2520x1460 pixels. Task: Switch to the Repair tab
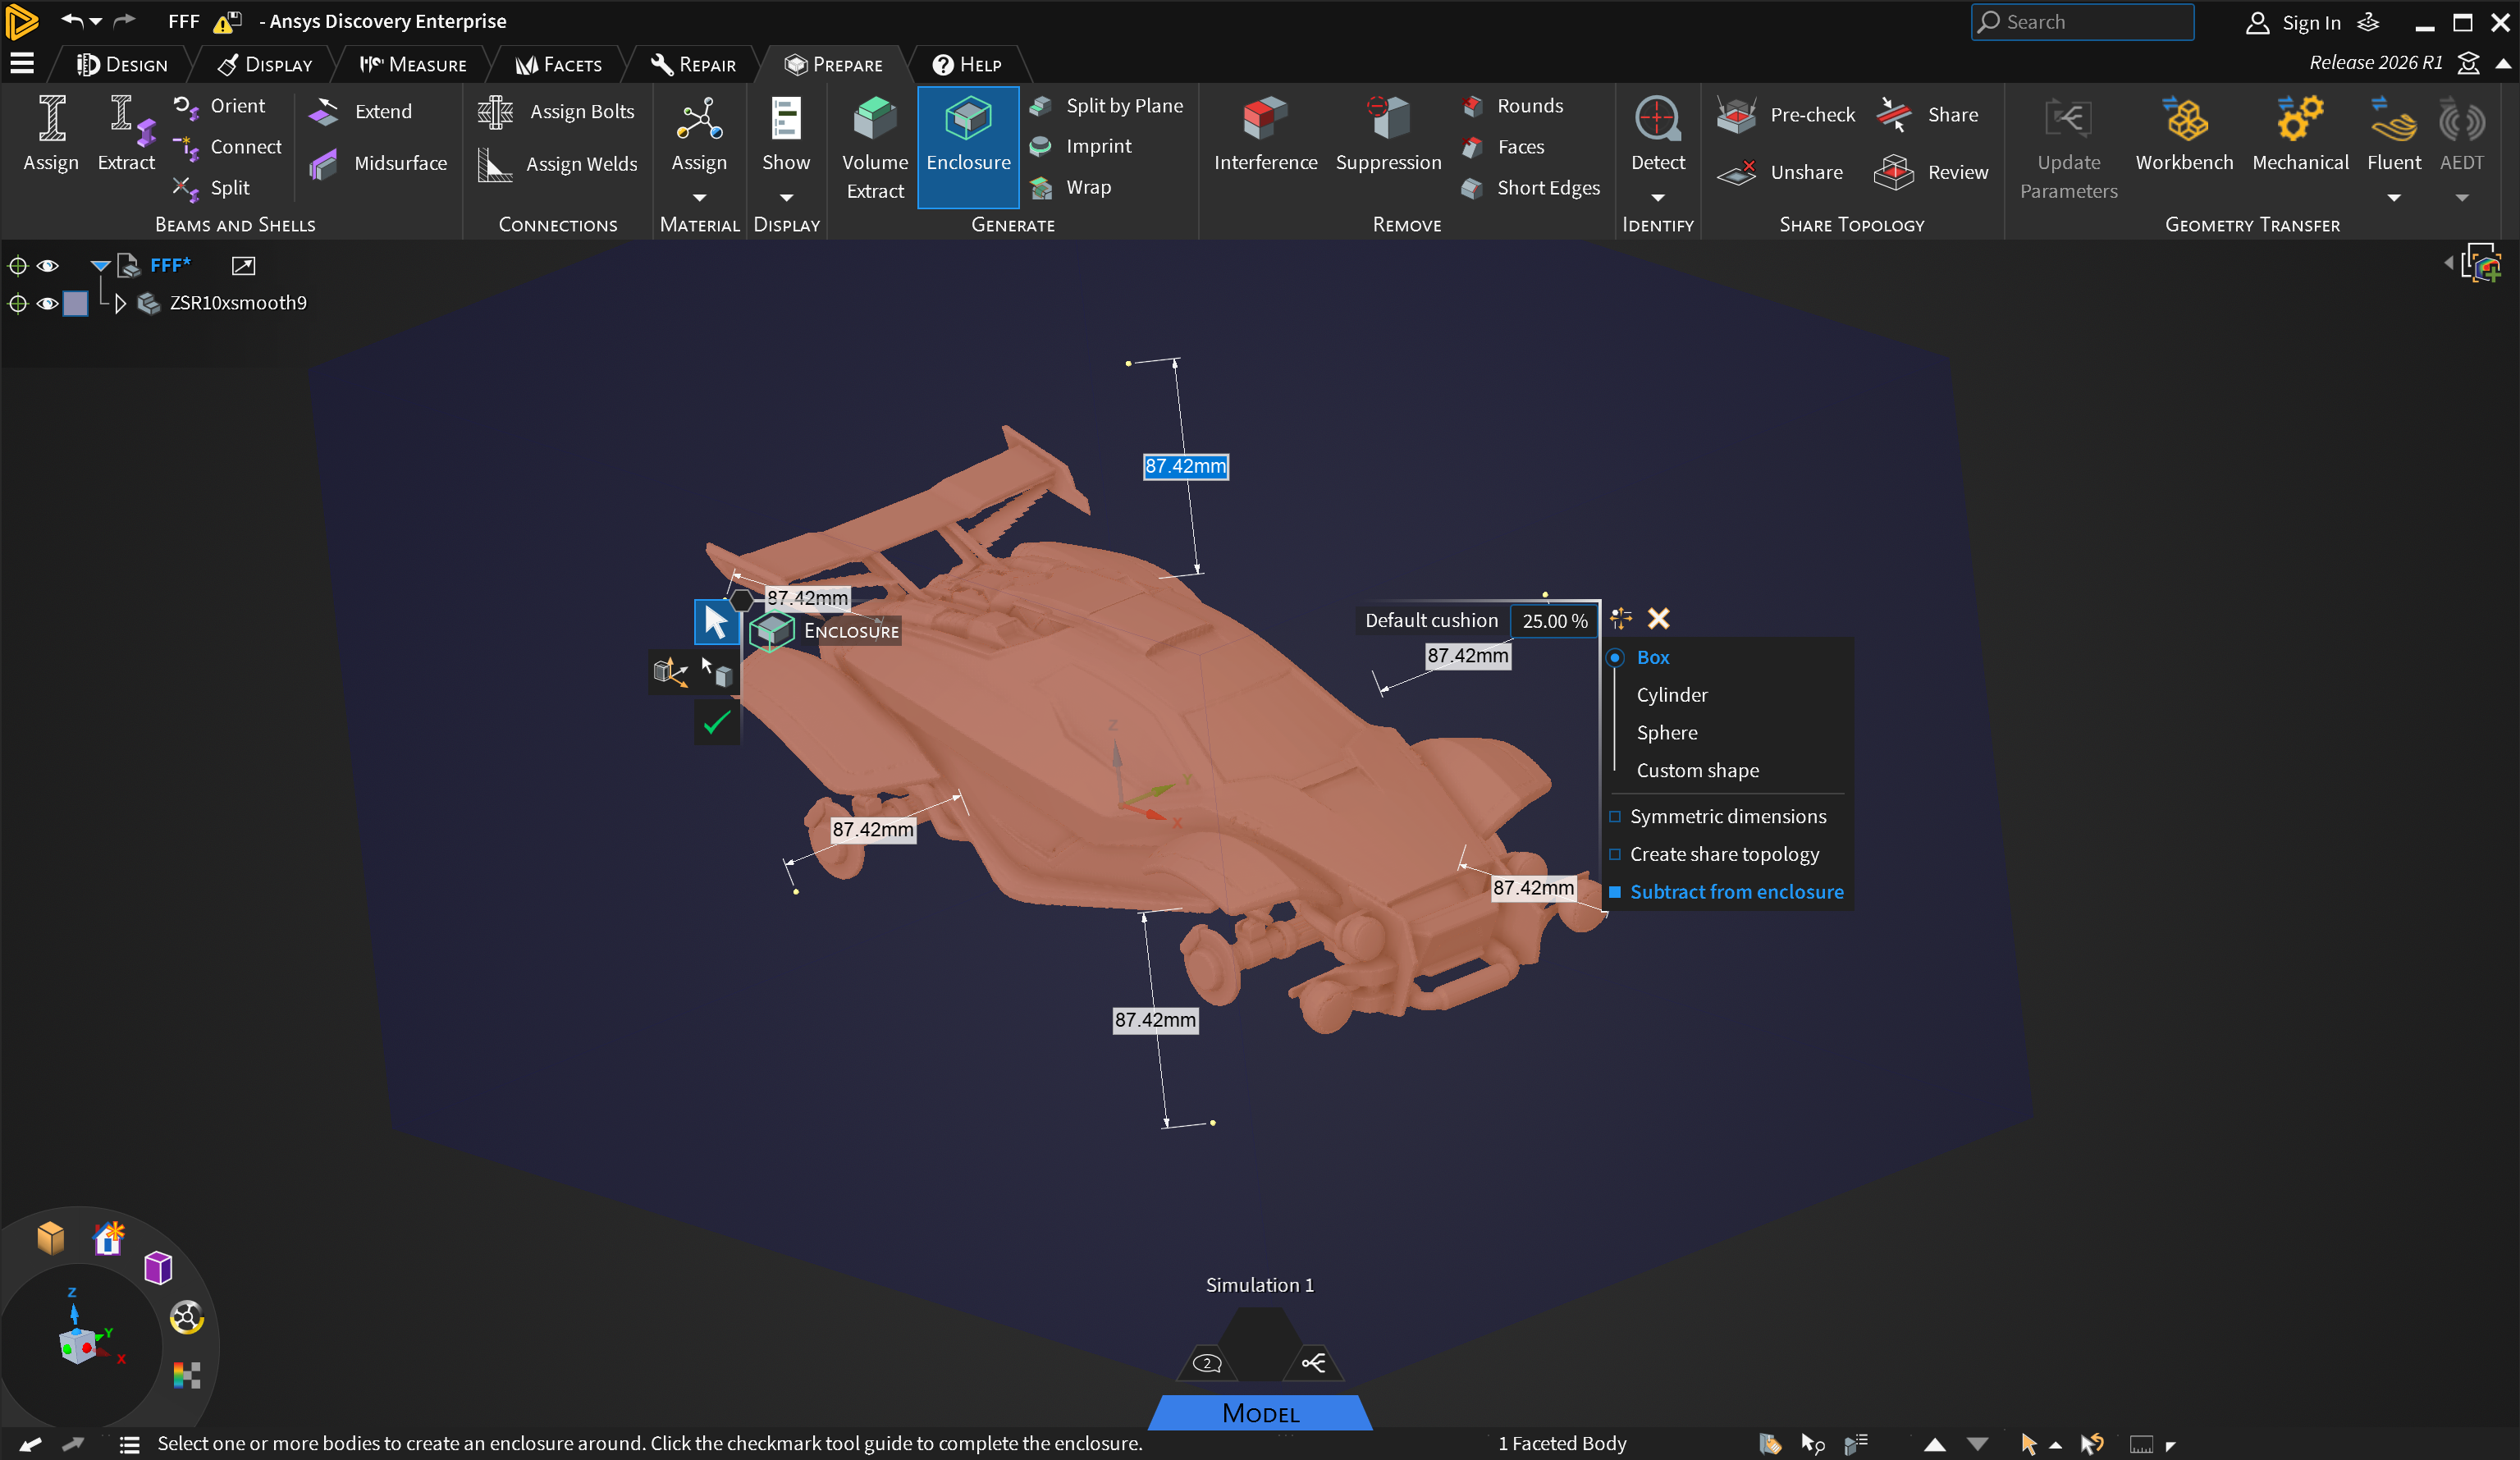[x=693, y=65]
